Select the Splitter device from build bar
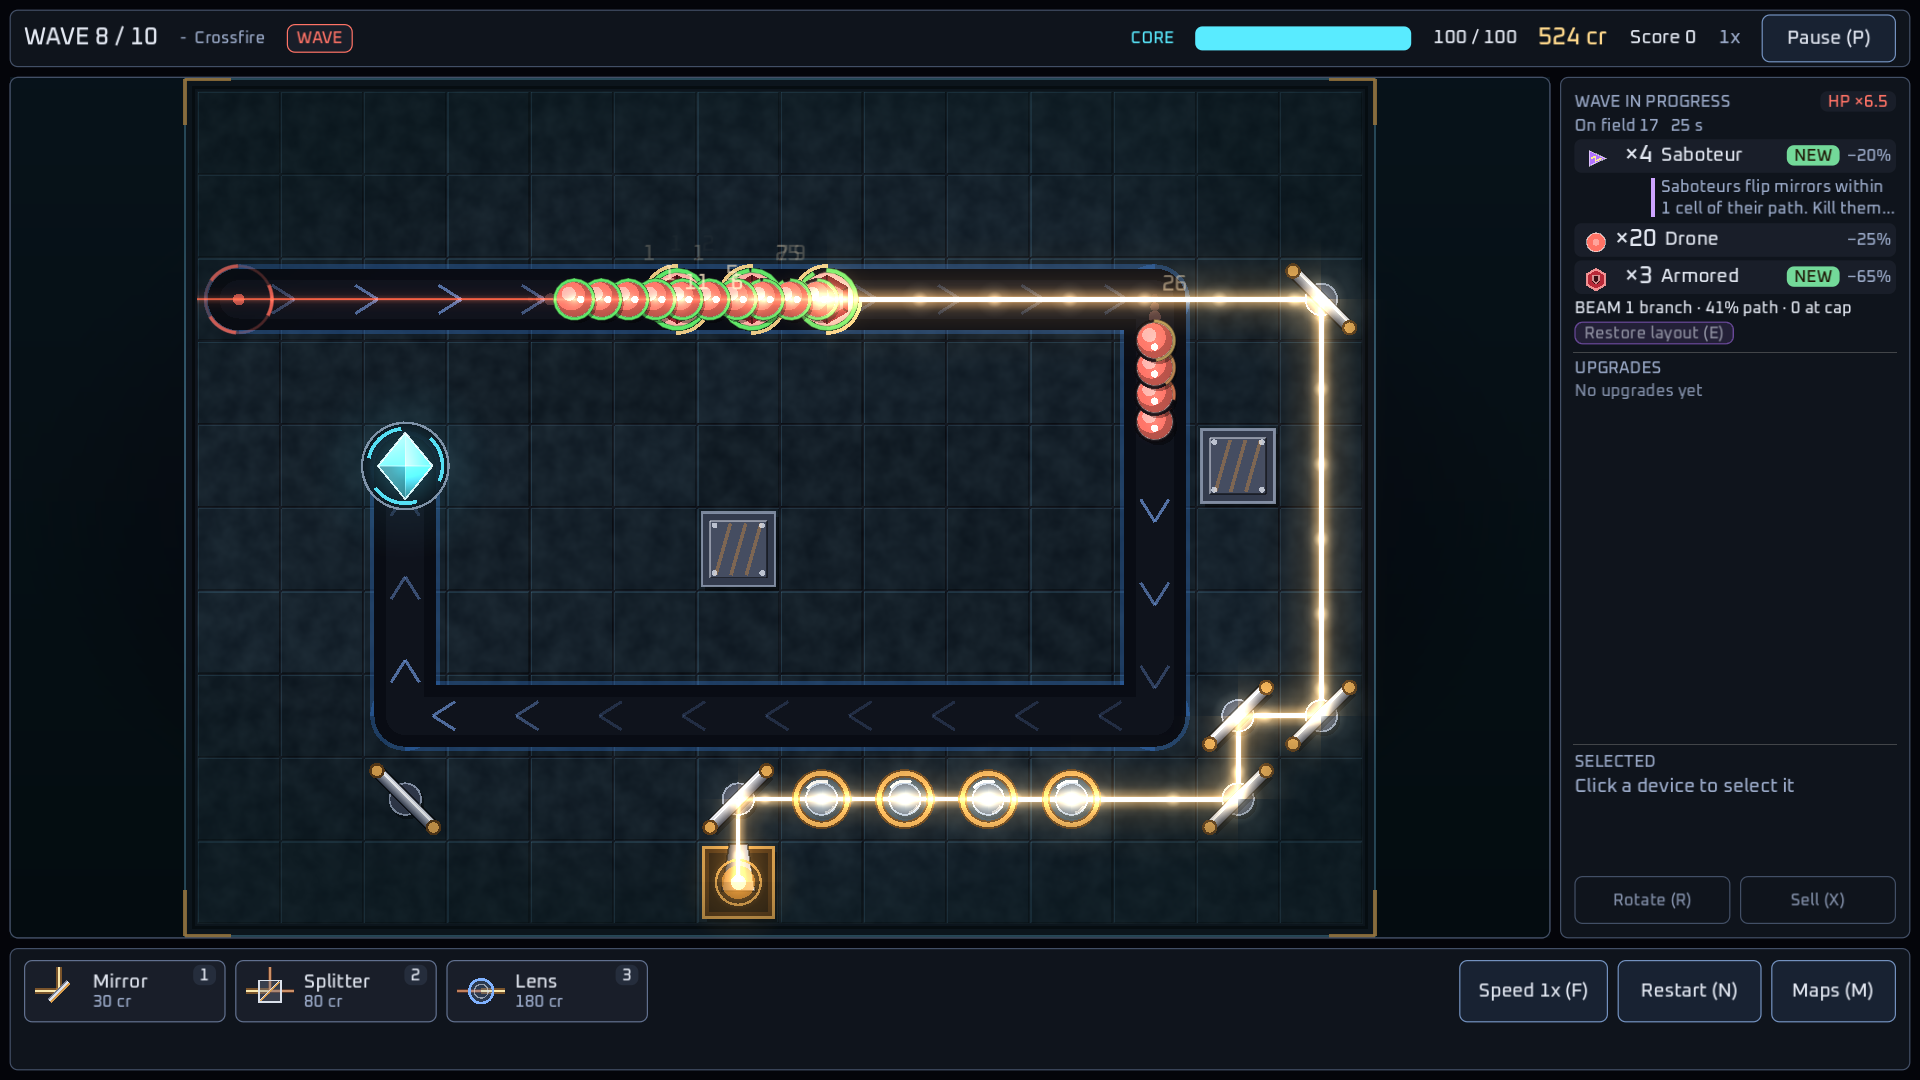 coord(335,991)
